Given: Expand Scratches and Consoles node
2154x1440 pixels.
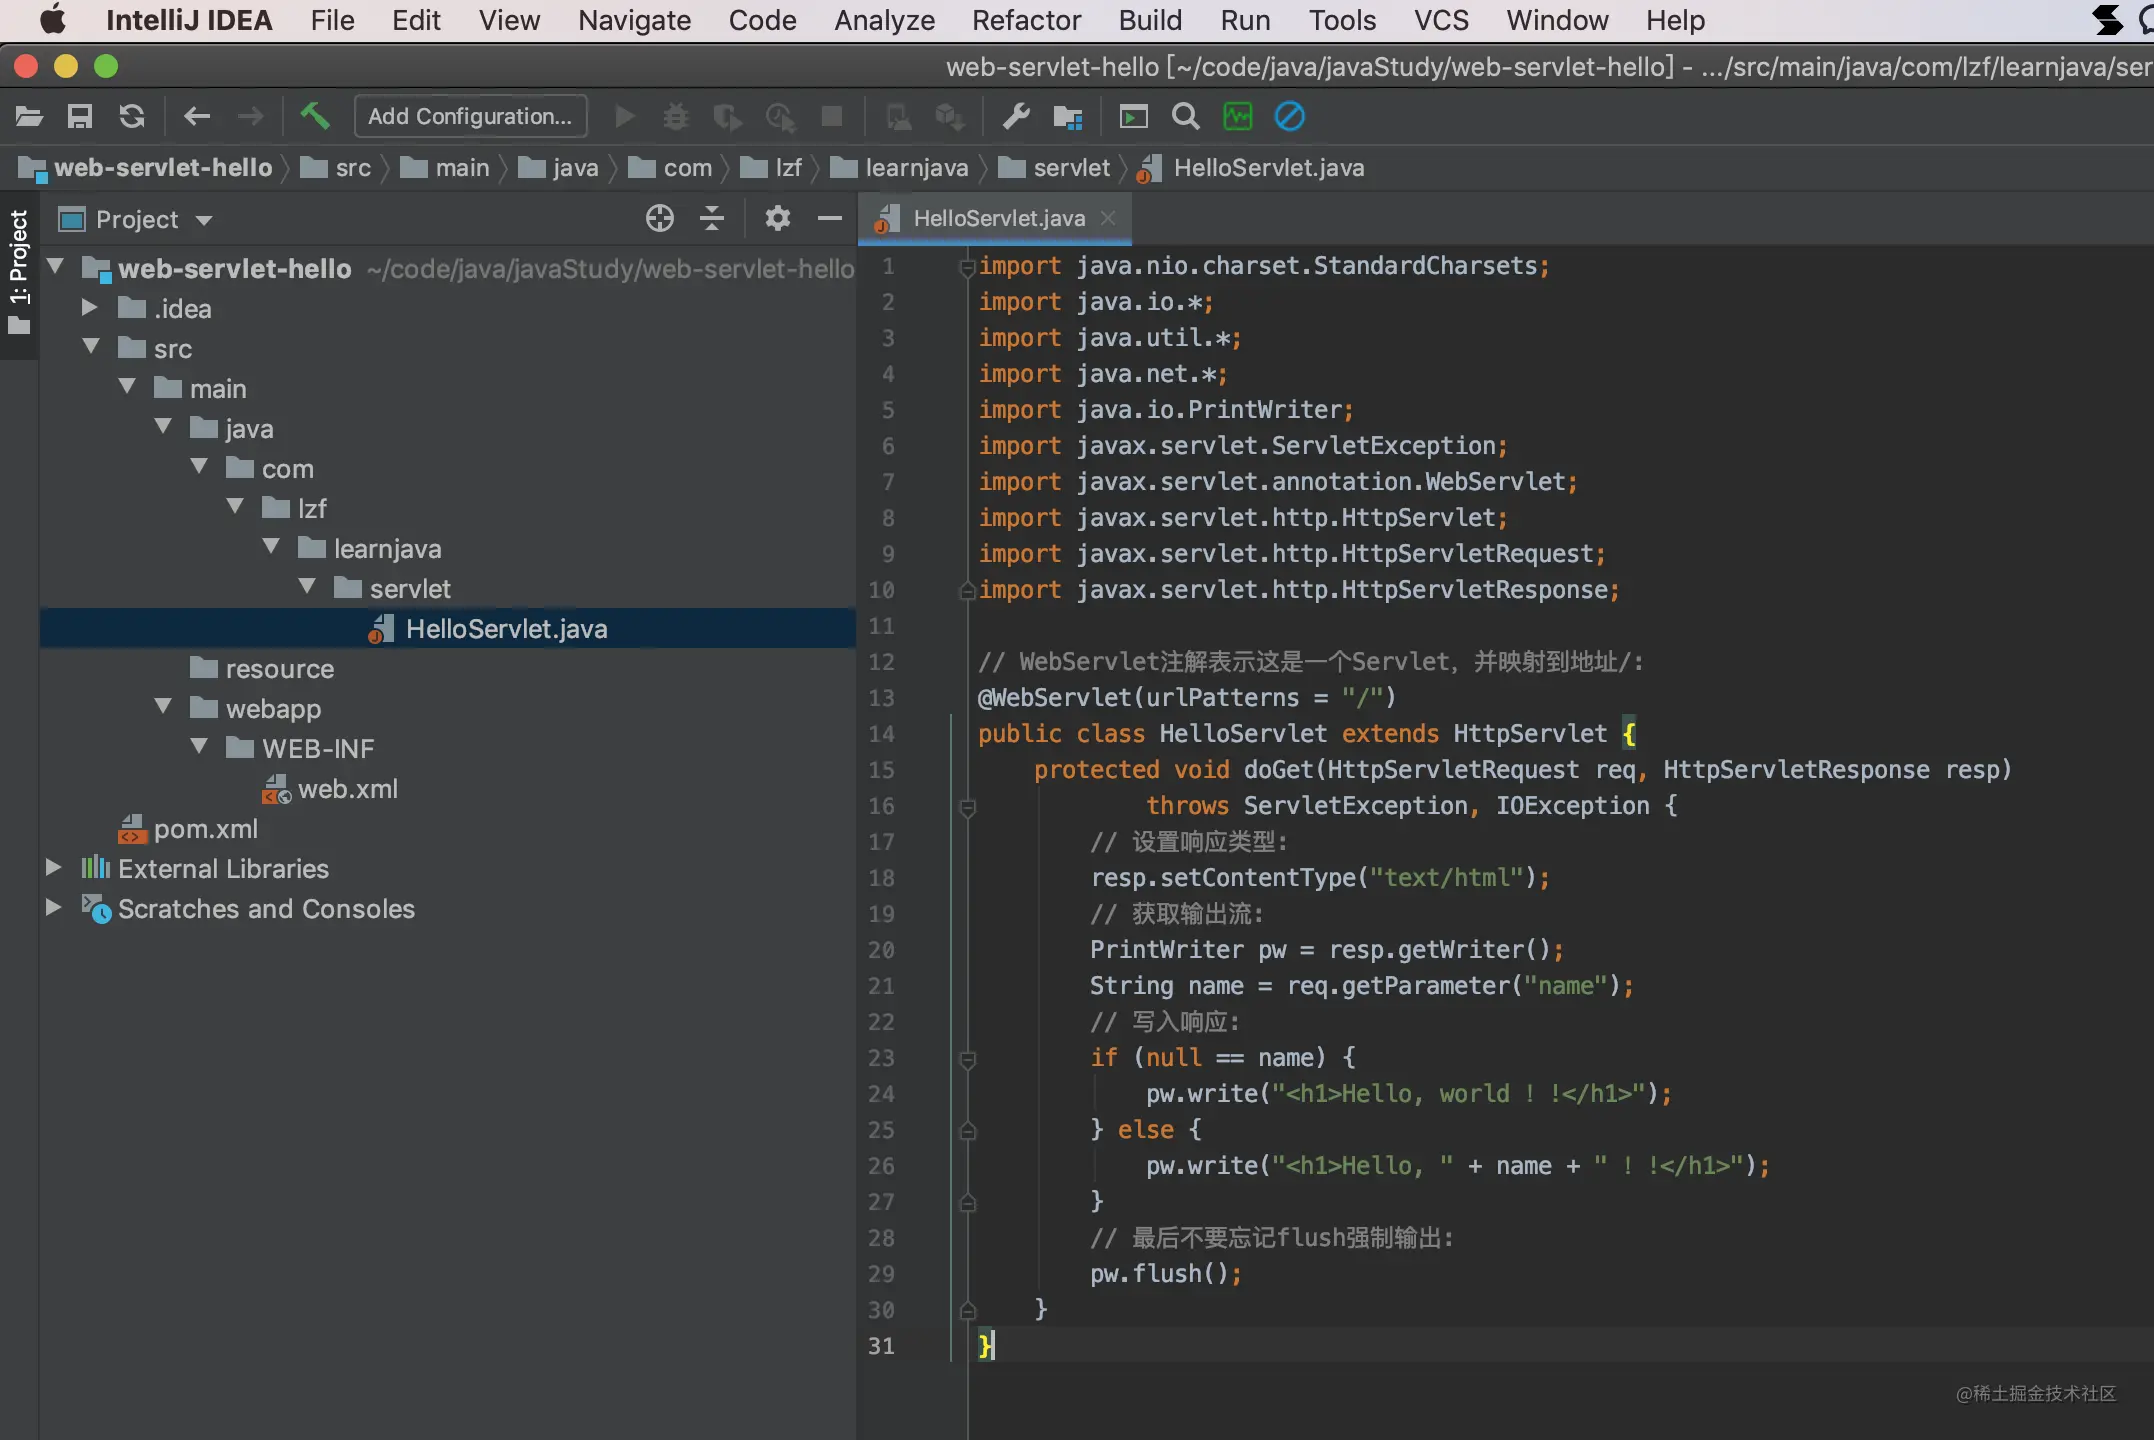Looking at the screenshot, I should pyautogui.click(x=54, y=907).
